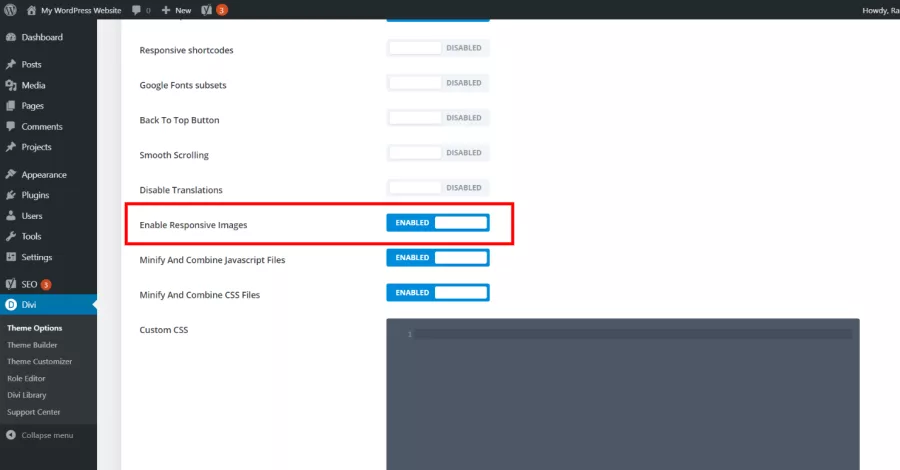Screen dimensions: 900x470
Task: Open the Pages menu item
Action: click(48, 106)
